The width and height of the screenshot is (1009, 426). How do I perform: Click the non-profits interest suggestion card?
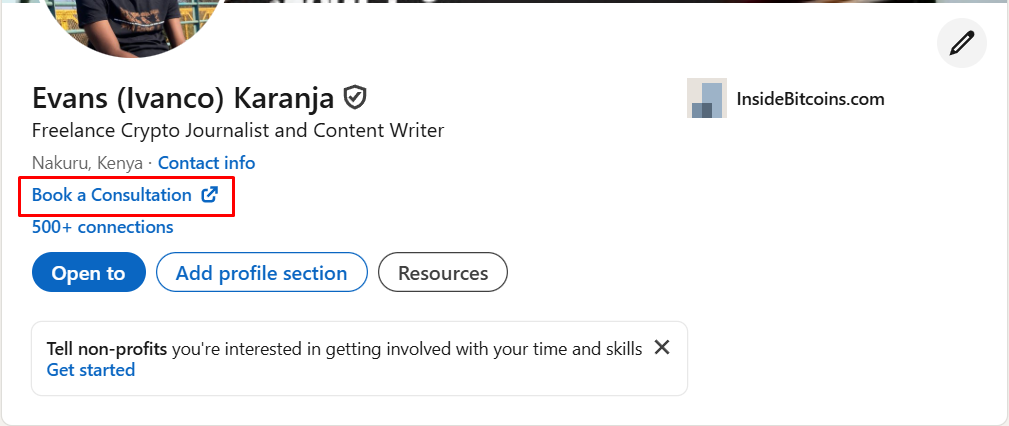point(359,358)
